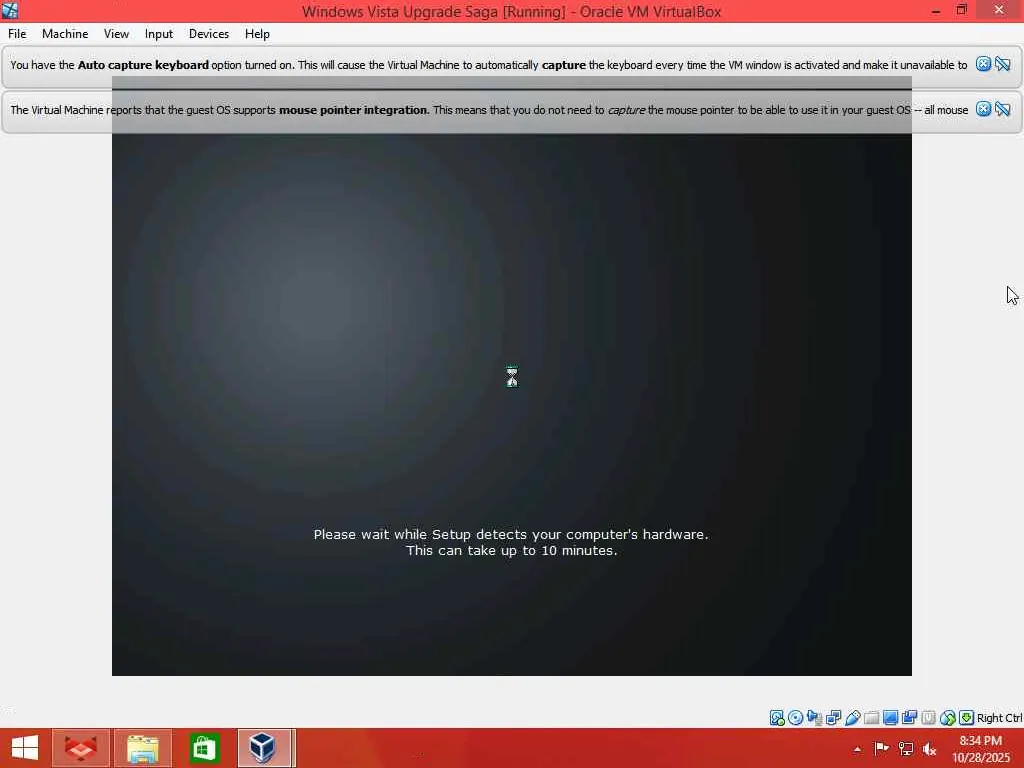Show hidden system tray icons
1024x768 pixels.
coord(857,749)
